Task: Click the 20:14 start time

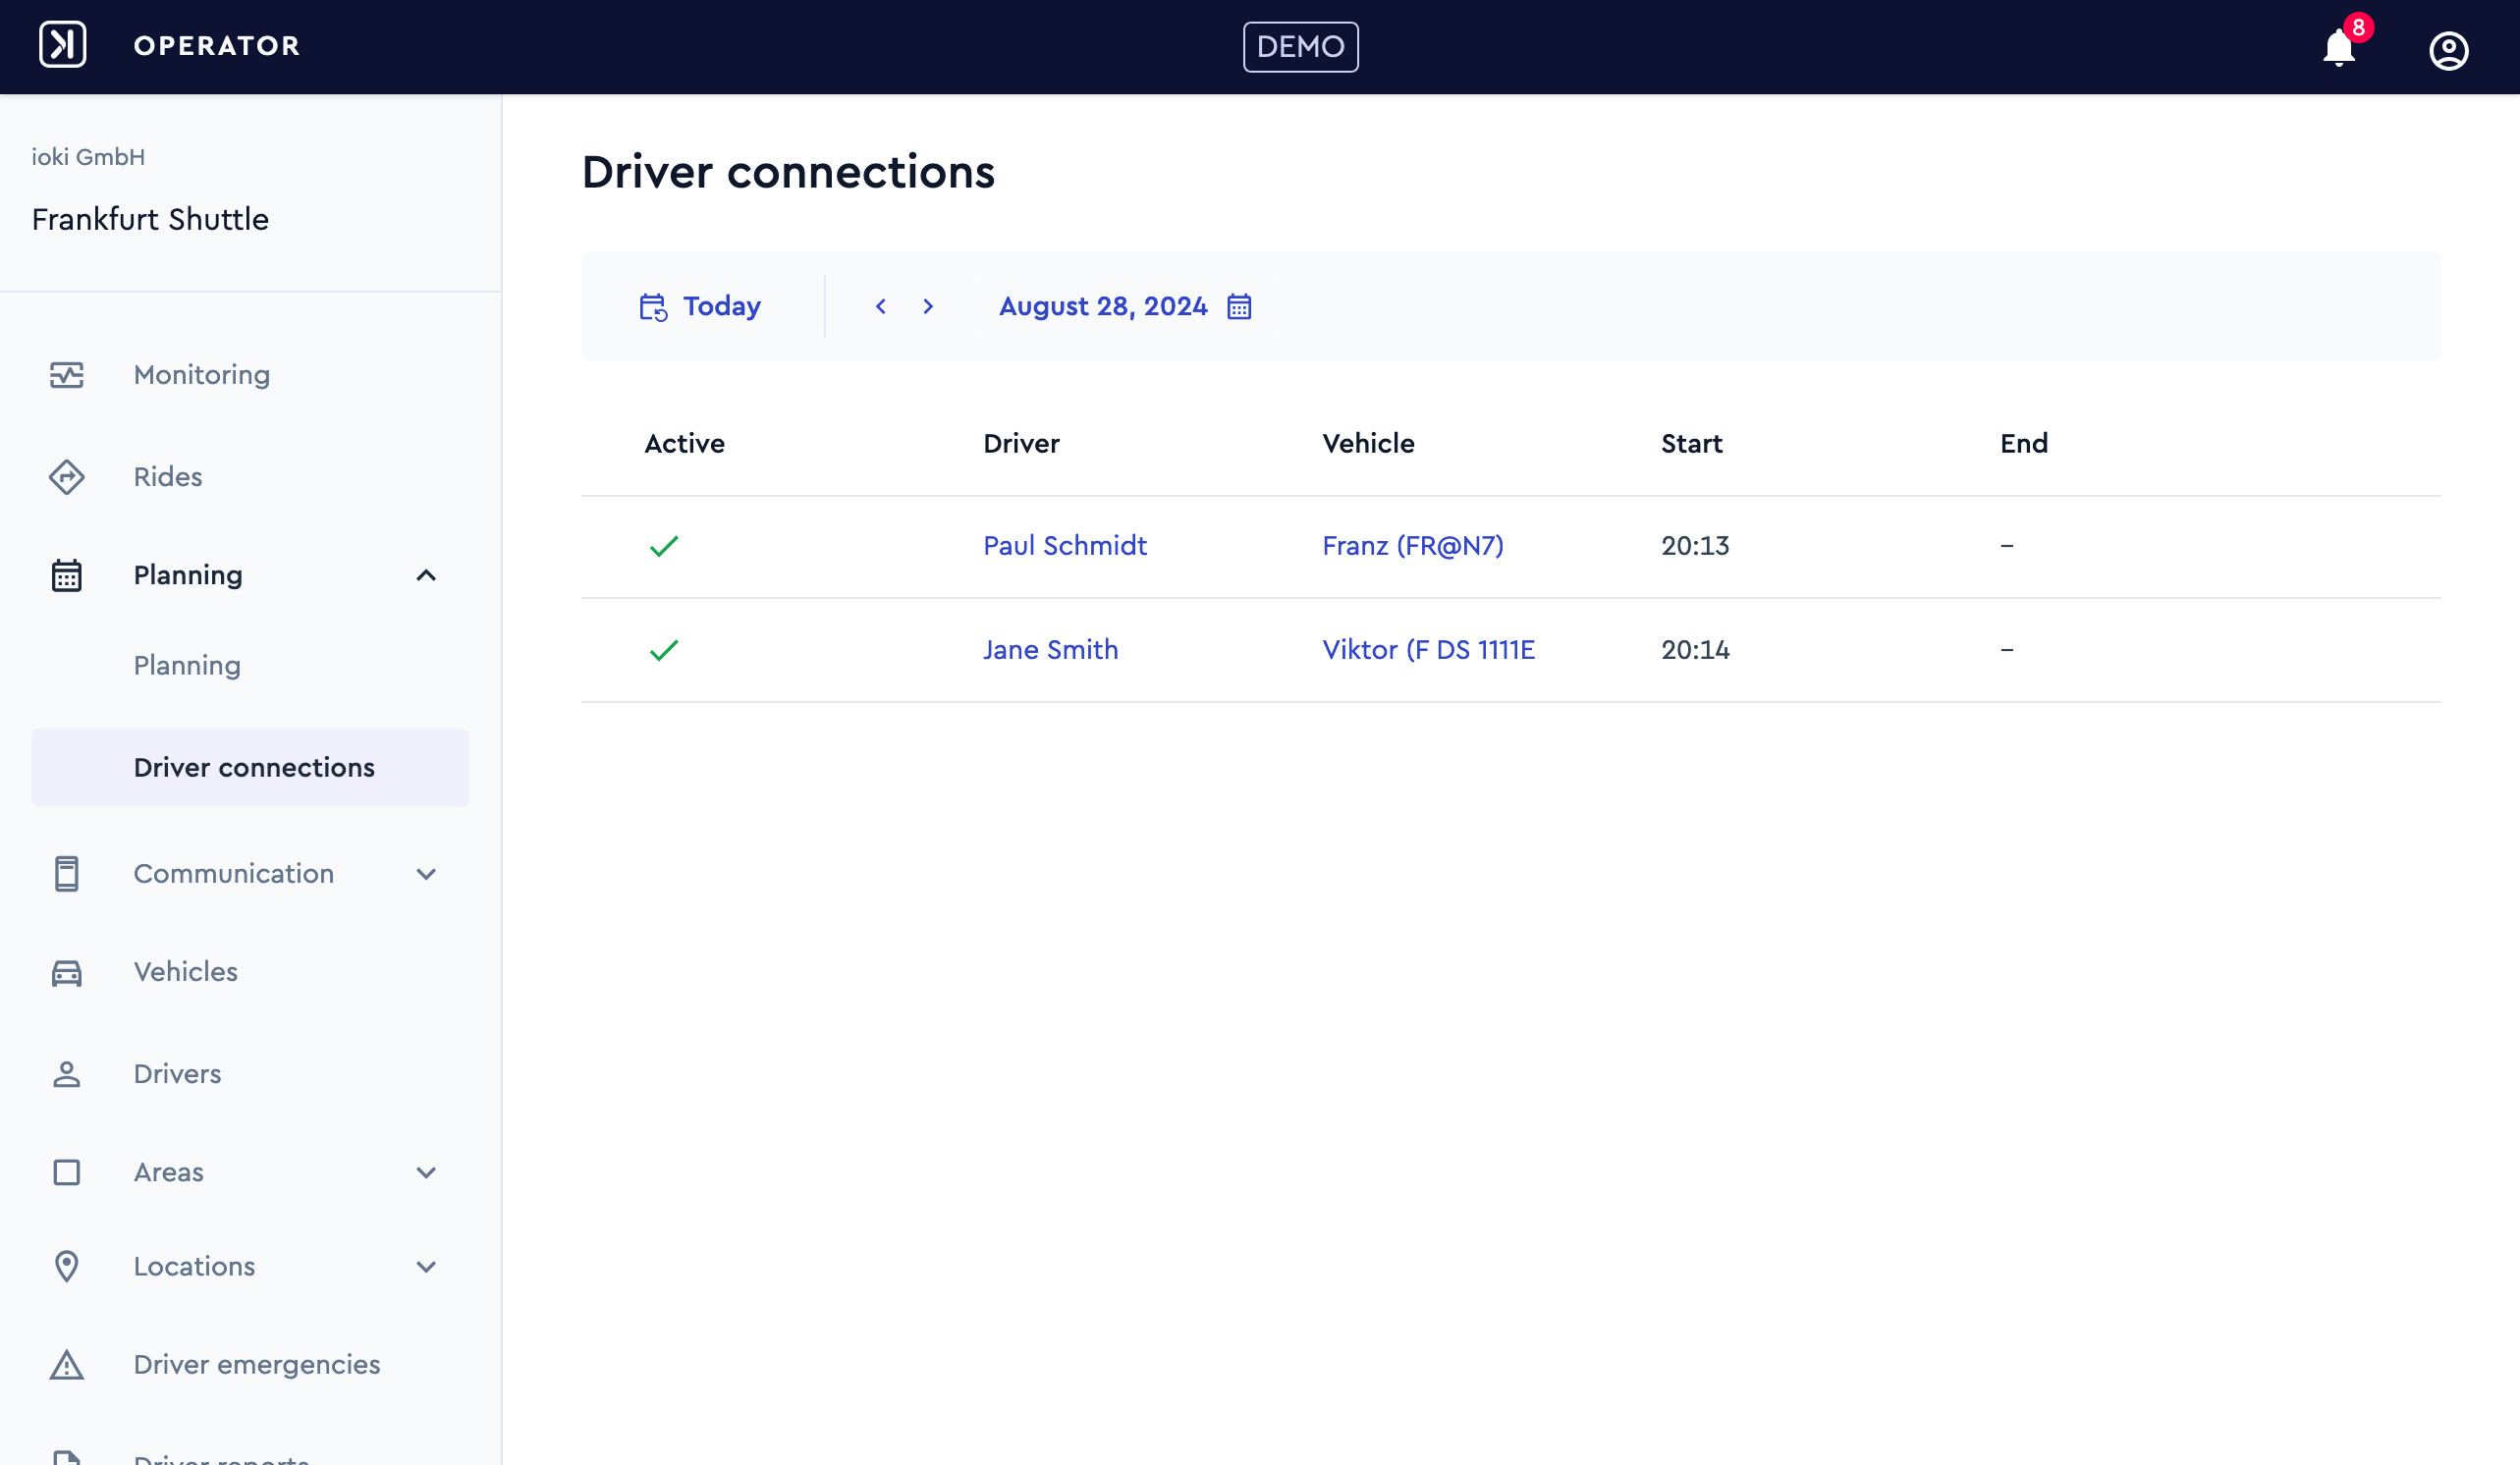Action: point(1695,650)
